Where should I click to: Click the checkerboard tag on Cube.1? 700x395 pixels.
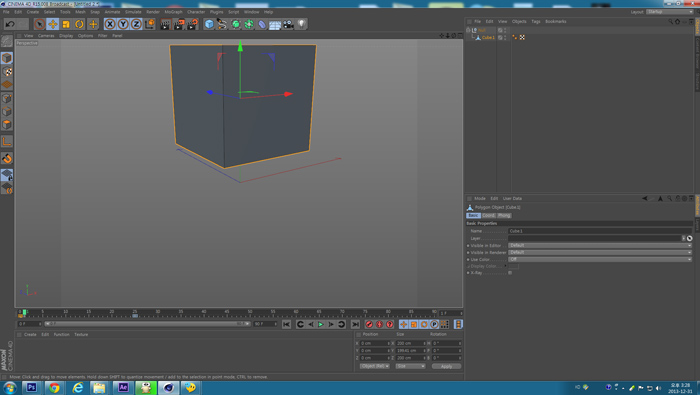click(x=522, y=37)
